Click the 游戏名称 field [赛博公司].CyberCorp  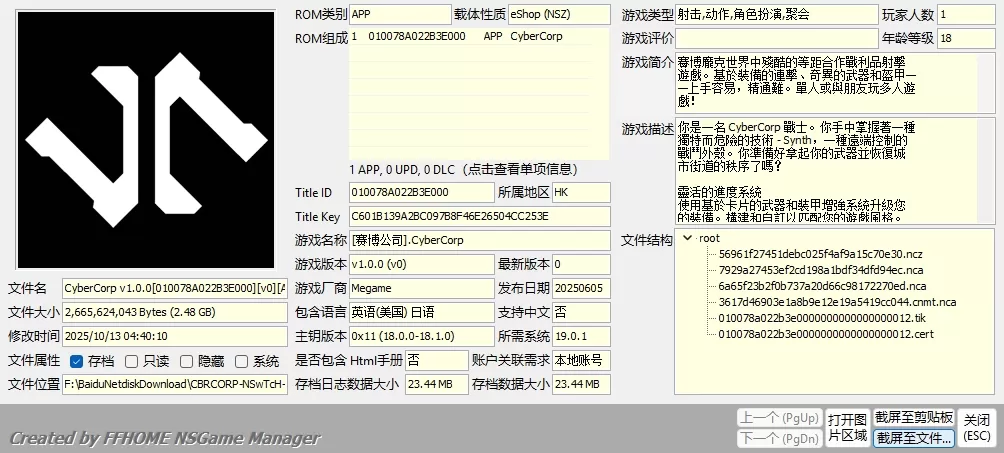point(480,240)
